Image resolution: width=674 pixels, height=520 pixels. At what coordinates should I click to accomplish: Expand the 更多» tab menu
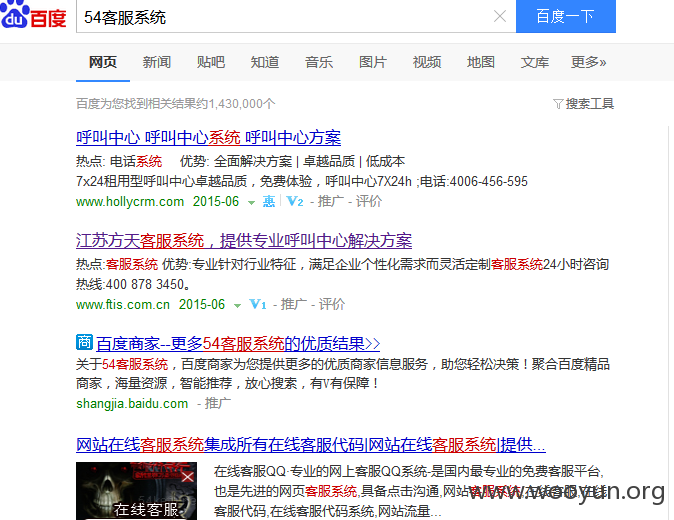588,62
